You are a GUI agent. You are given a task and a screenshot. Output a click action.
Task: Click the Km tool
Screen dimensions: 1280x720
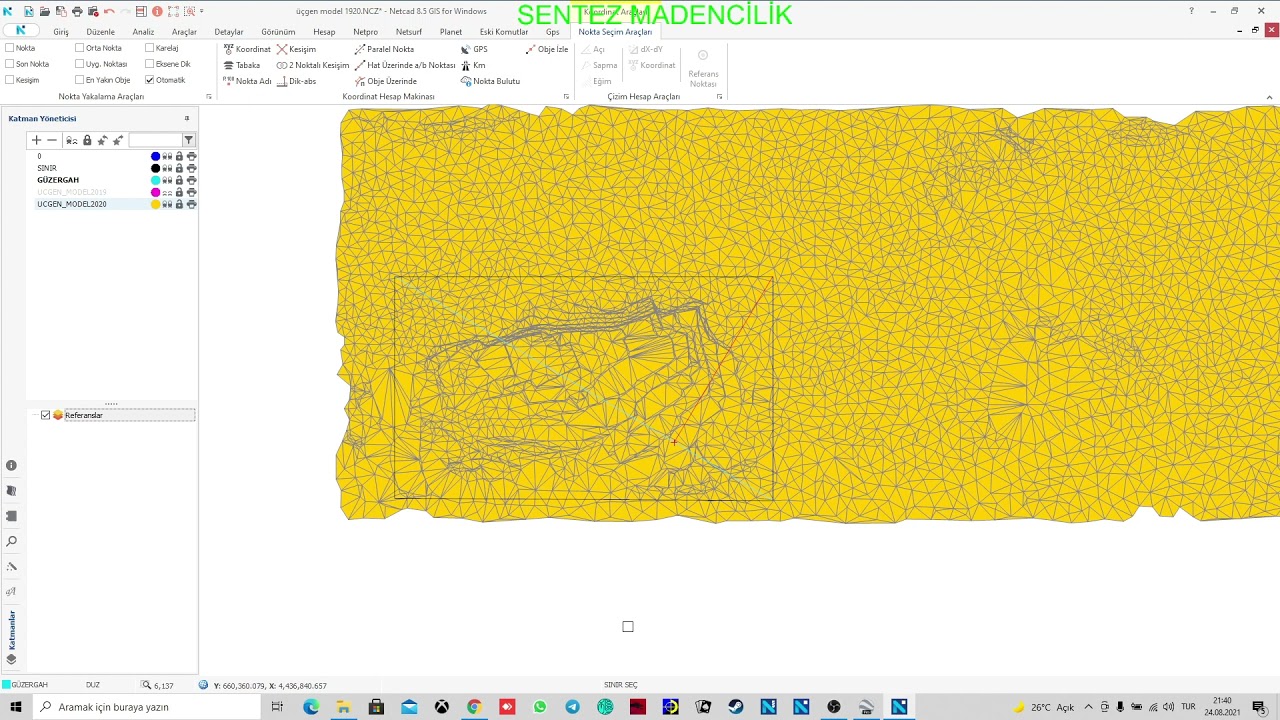[473, 65]
